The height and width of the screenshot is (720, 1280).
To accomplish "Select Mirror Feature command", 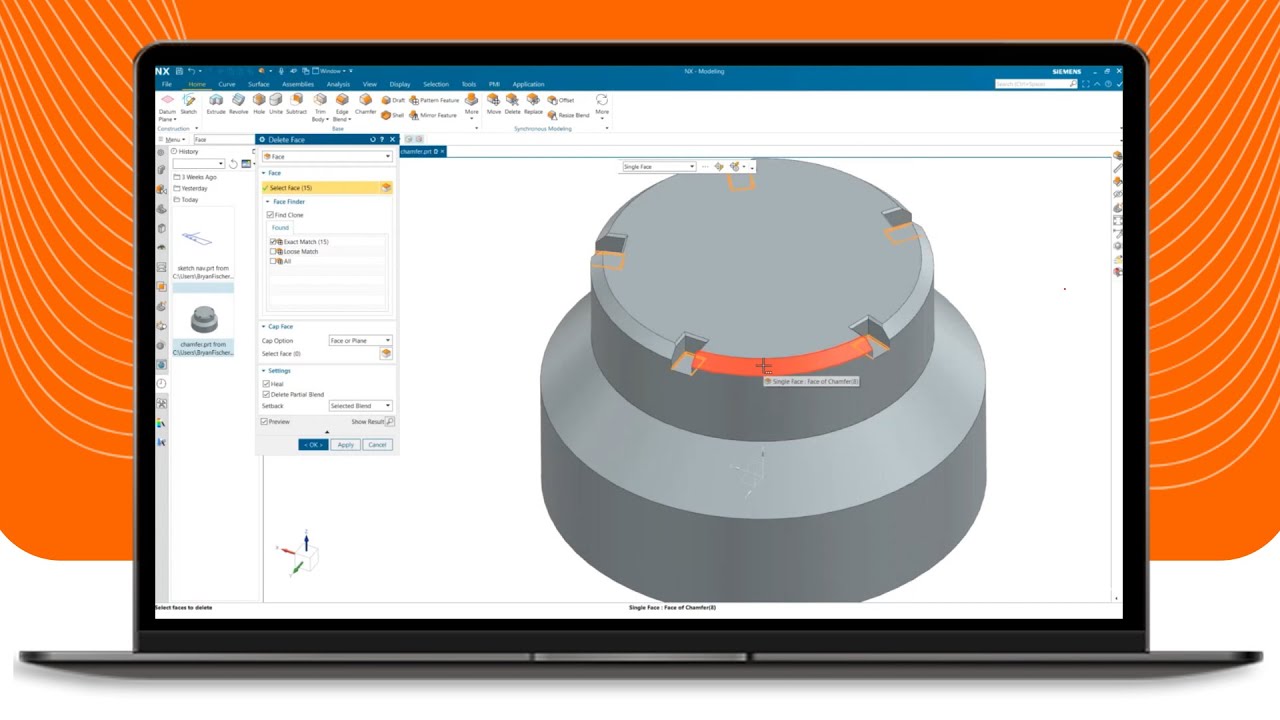I will [432, 115].
